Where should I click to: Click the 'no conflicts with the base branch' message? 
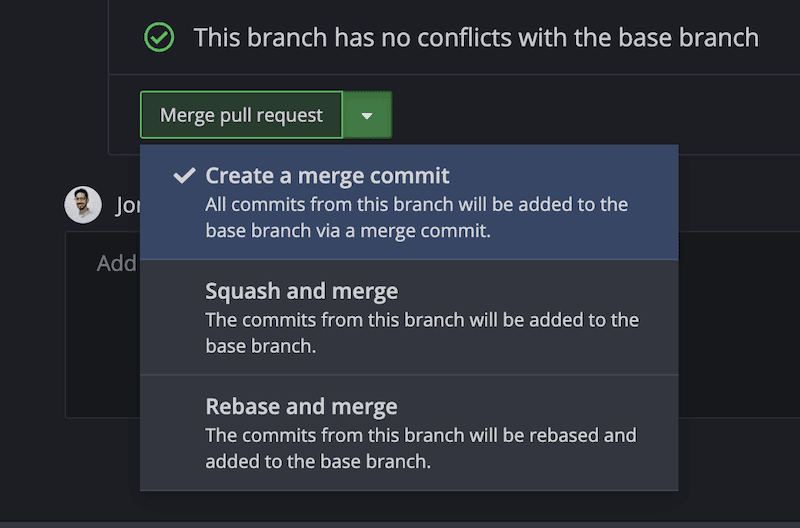pos(476,38)
